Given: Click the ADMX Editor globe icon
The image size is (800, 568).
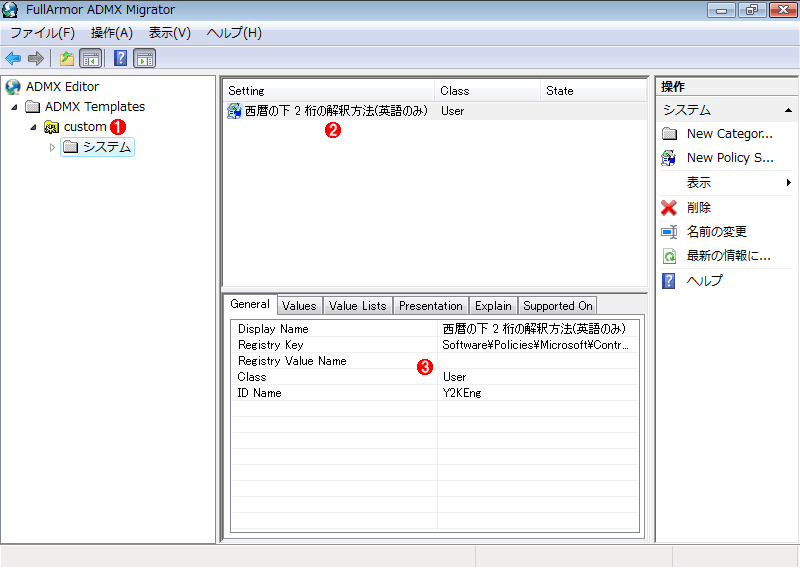Looking at the screenshot, I should click(x=13, y=87).
